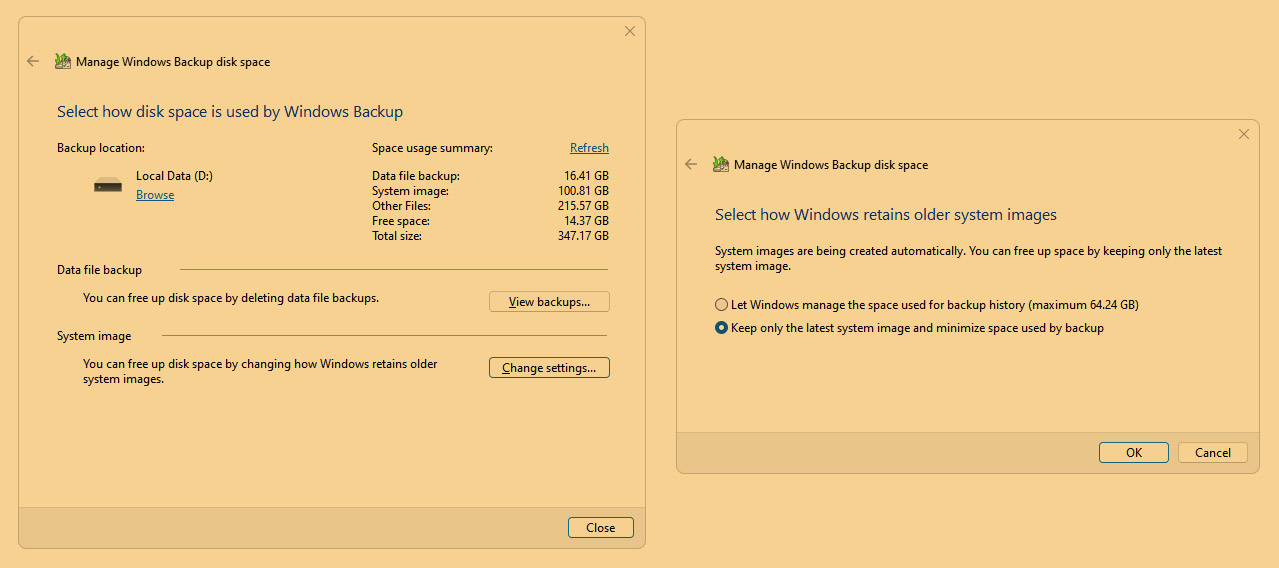Open Change settings for system image
This screenshot has width=1279, height=568.
[x=549, y=368]
